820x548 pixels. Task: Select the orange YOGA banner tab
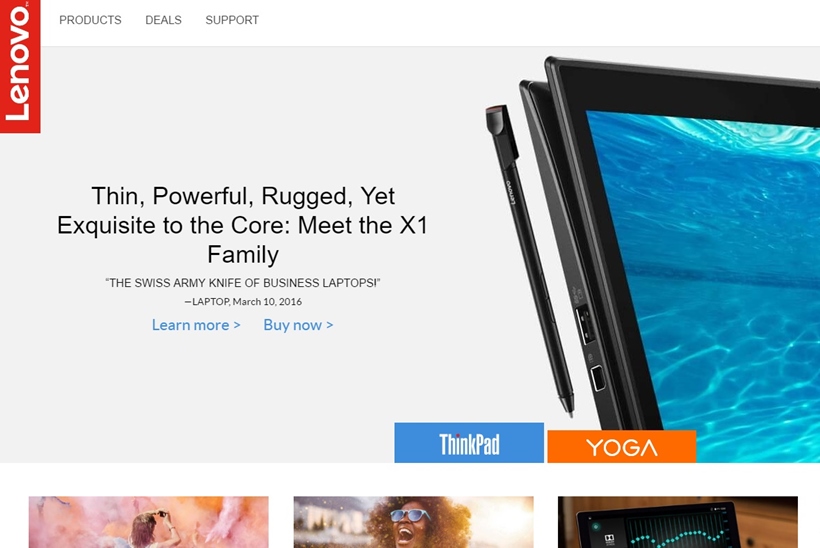coord(621,447)
